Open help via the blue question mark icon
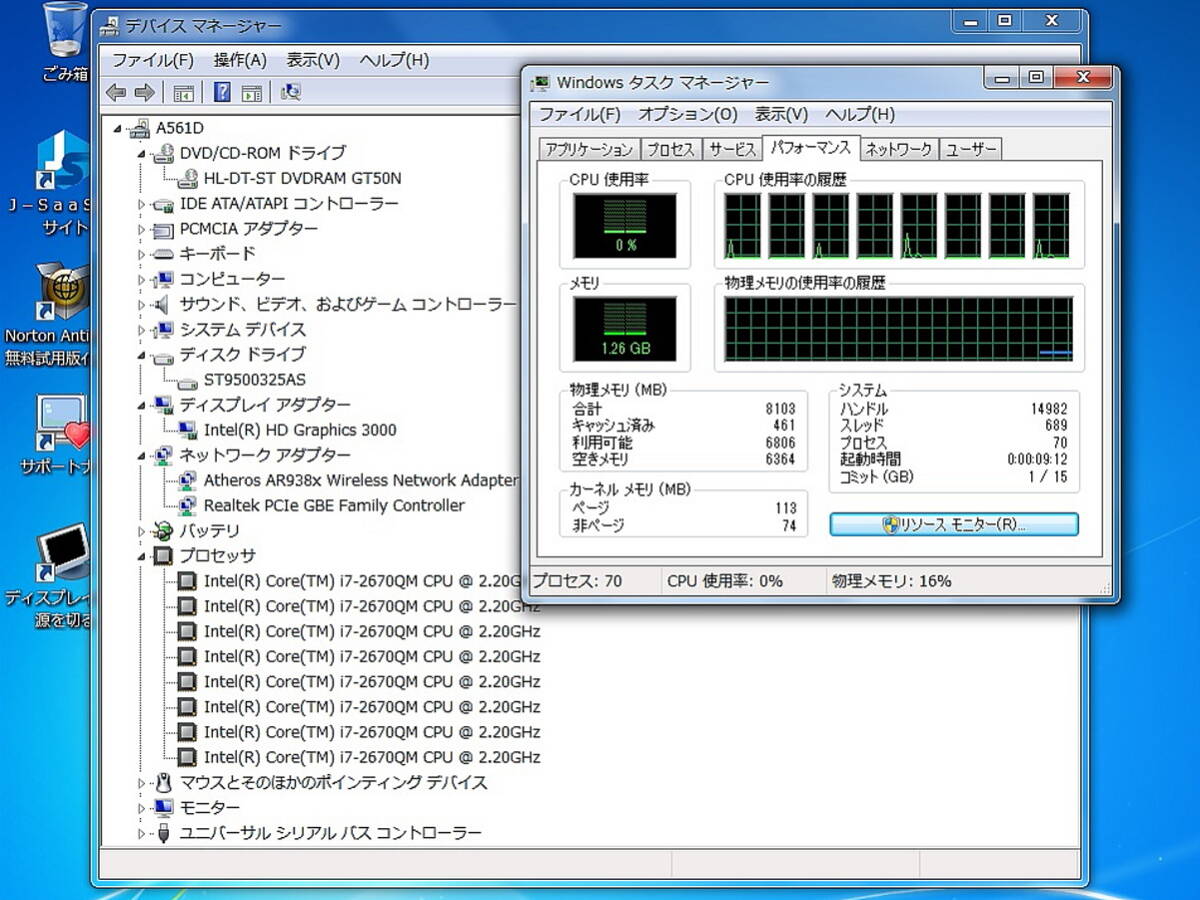Viewport: 1200px width, 900px height. [222, 93]
